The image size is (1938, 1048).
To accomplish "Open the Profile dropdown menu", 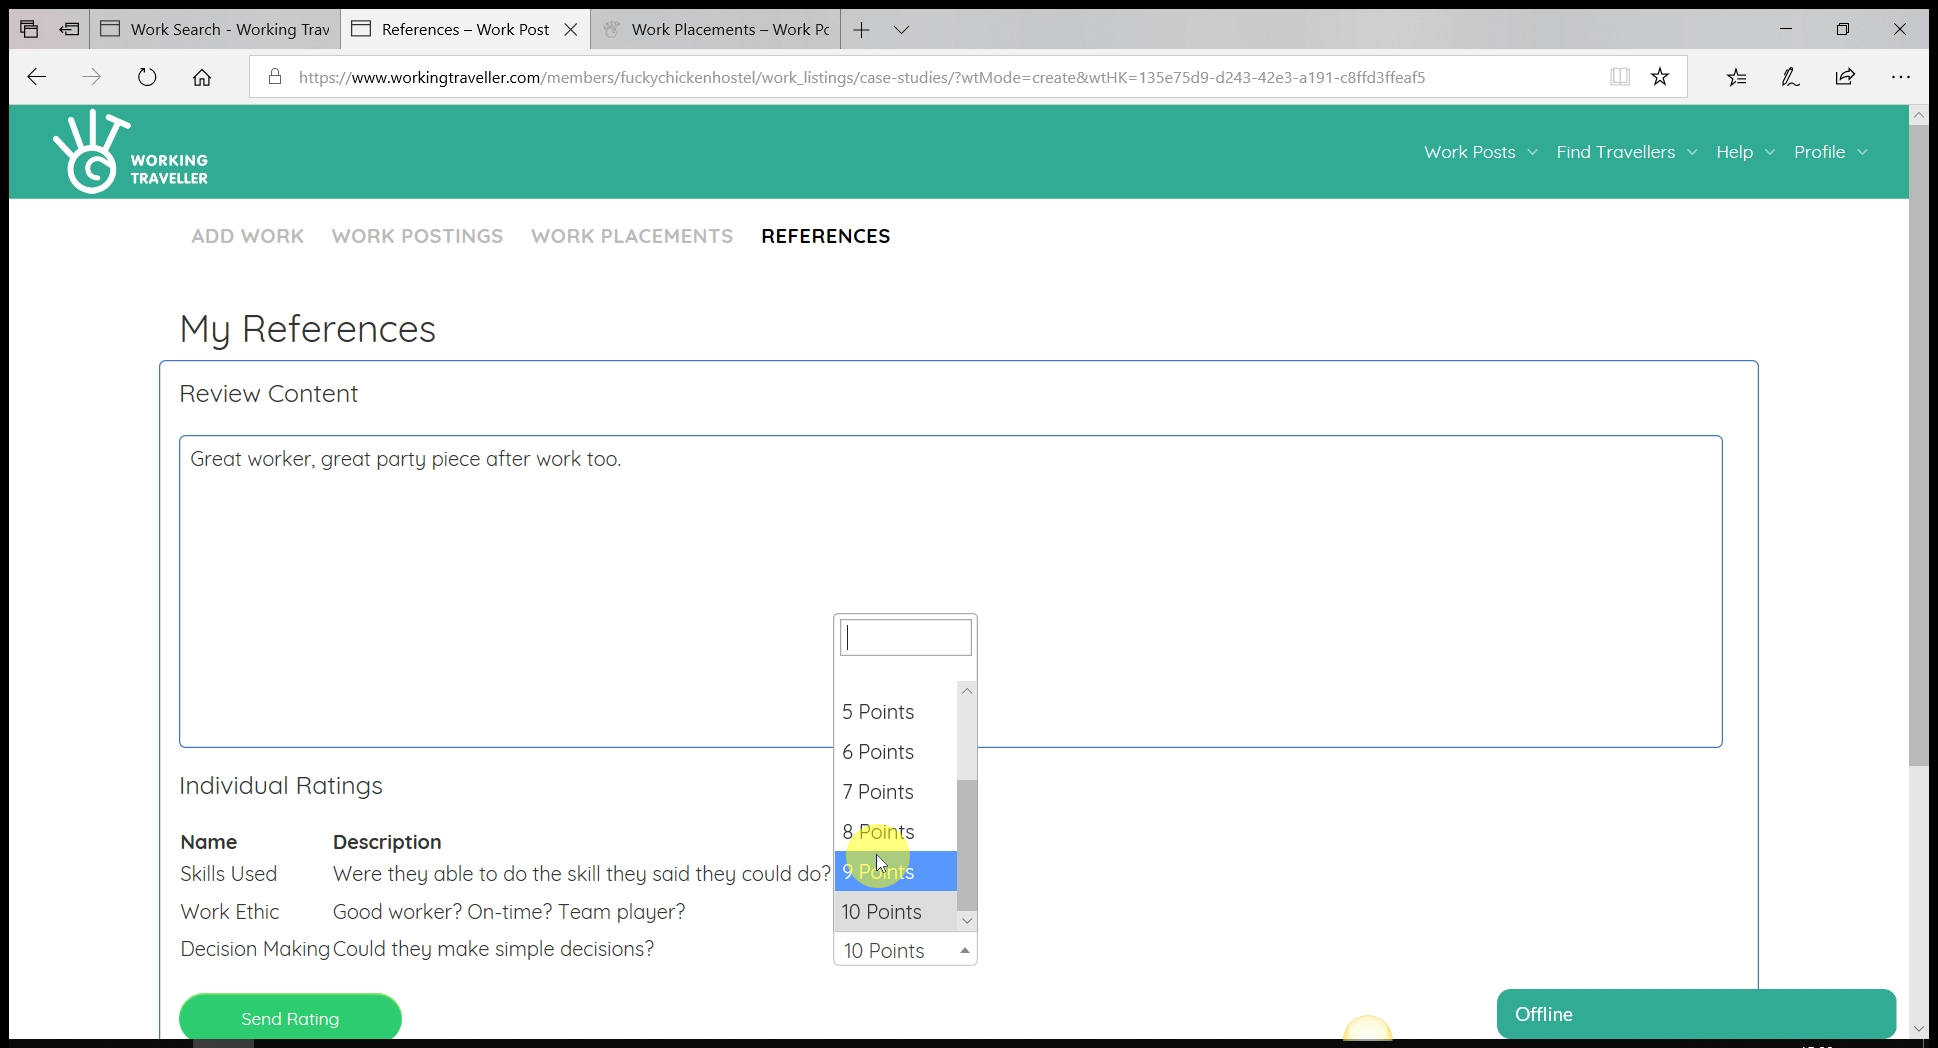I will (x=1830, y=152).
